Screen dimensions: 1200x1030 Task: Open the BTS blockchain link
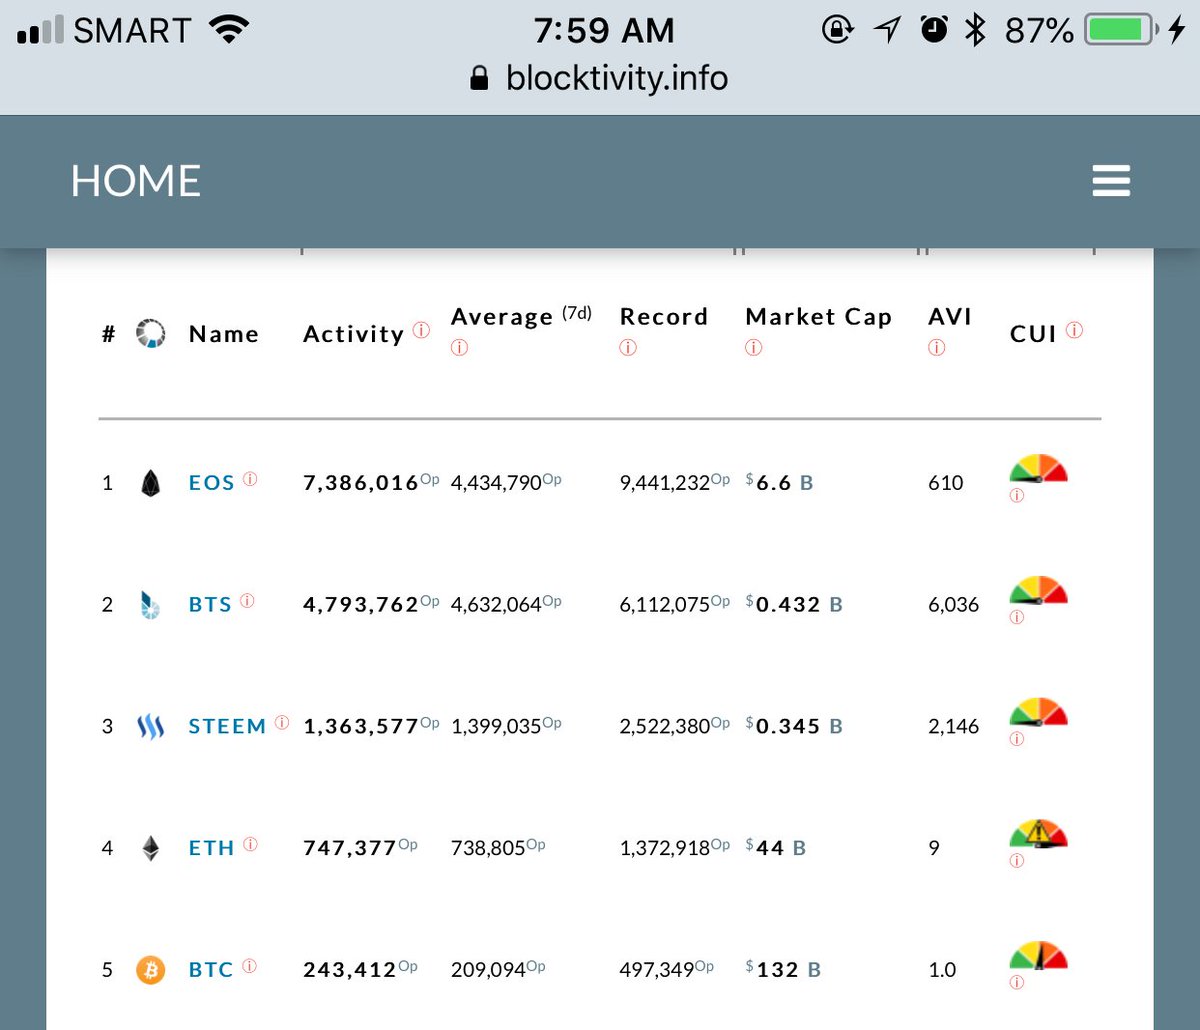pos(210,605)
